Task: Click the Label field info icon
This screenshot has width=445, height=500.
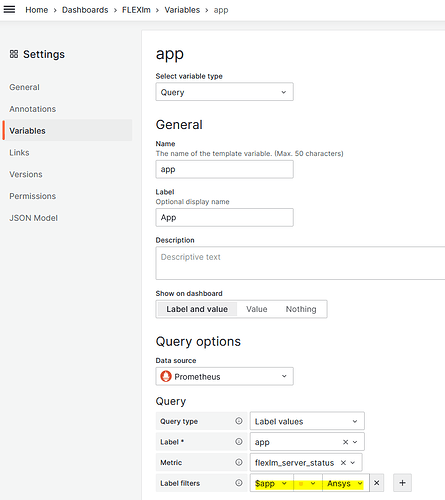Action: tap(239, 442)
